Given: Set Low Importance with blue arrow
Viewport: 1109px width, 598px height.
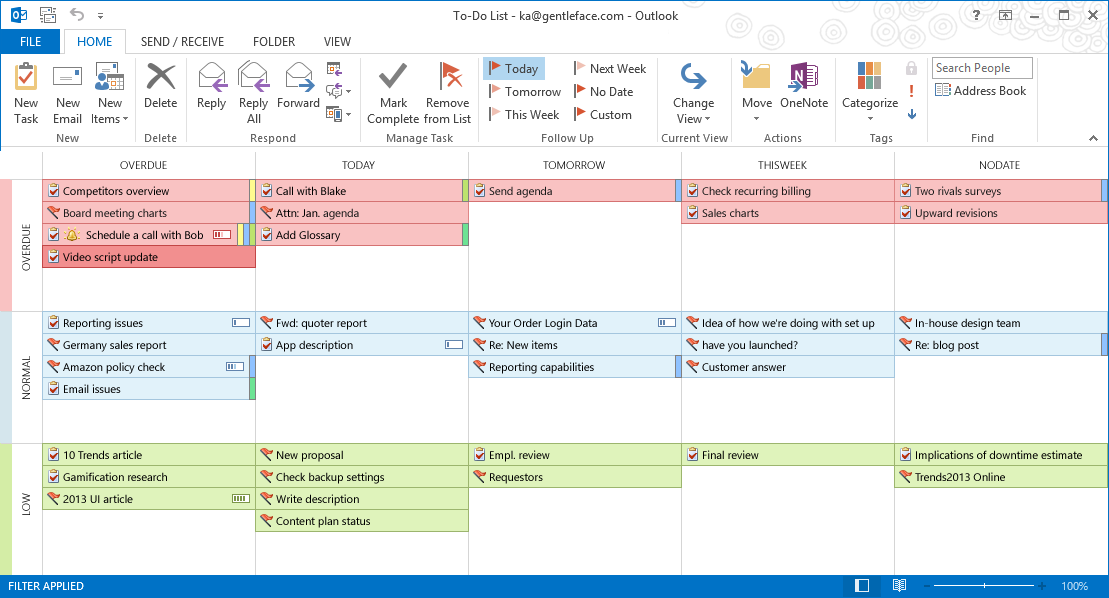Looking at the screenshot, I should tap(912, 114).
